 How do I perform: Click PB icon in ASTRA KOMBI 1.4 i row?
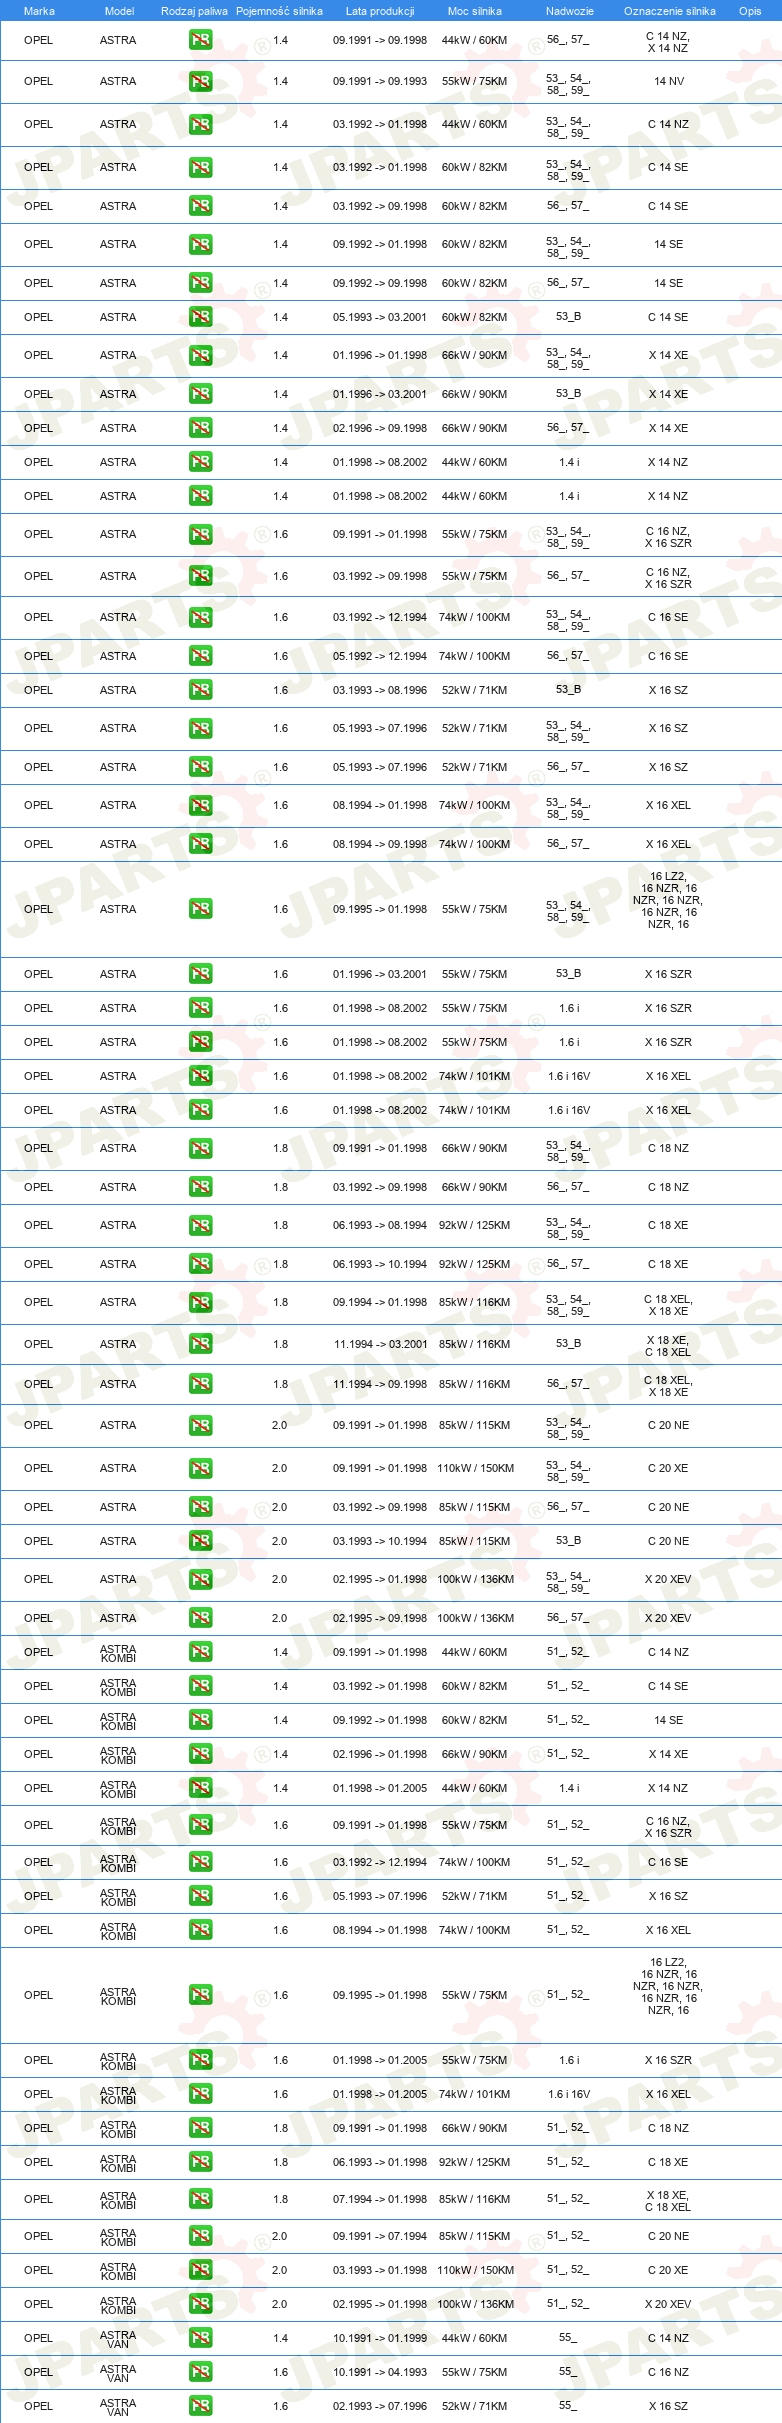(200, 1788)
